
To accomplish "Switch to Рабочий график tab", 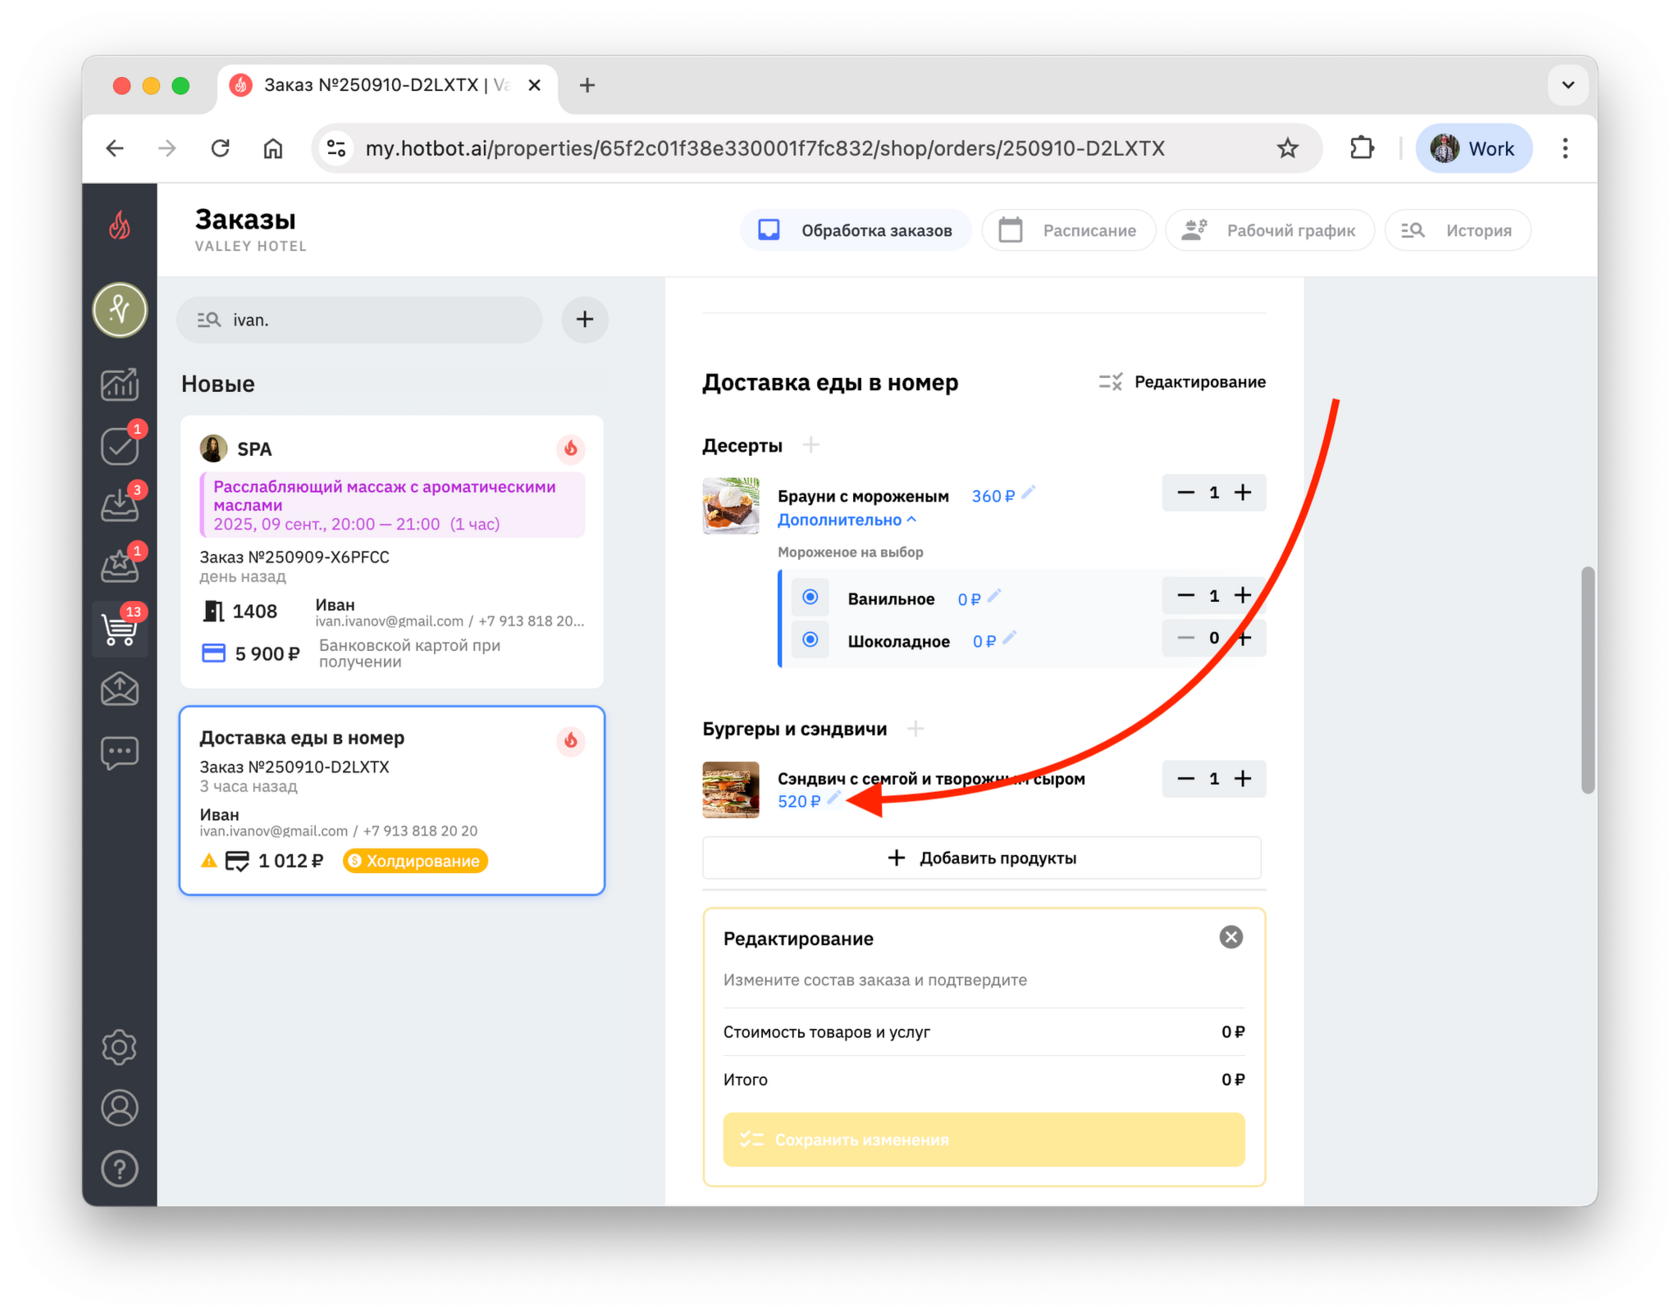I will tap(1270, 230).
